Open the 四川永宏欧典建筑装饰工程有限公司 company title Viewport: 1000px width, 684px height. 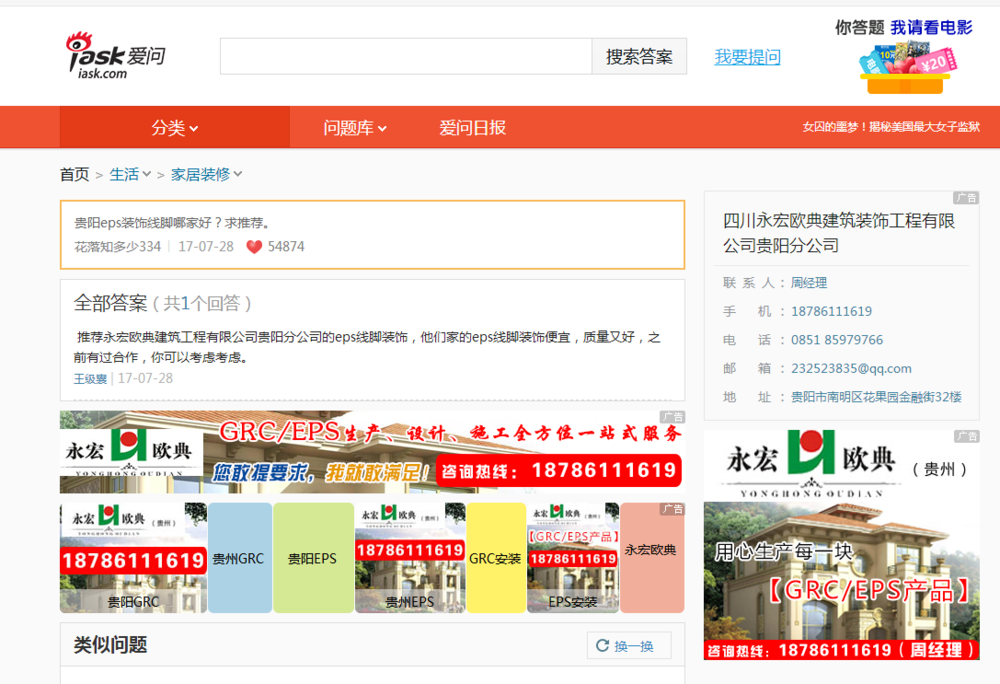[839, 233]
